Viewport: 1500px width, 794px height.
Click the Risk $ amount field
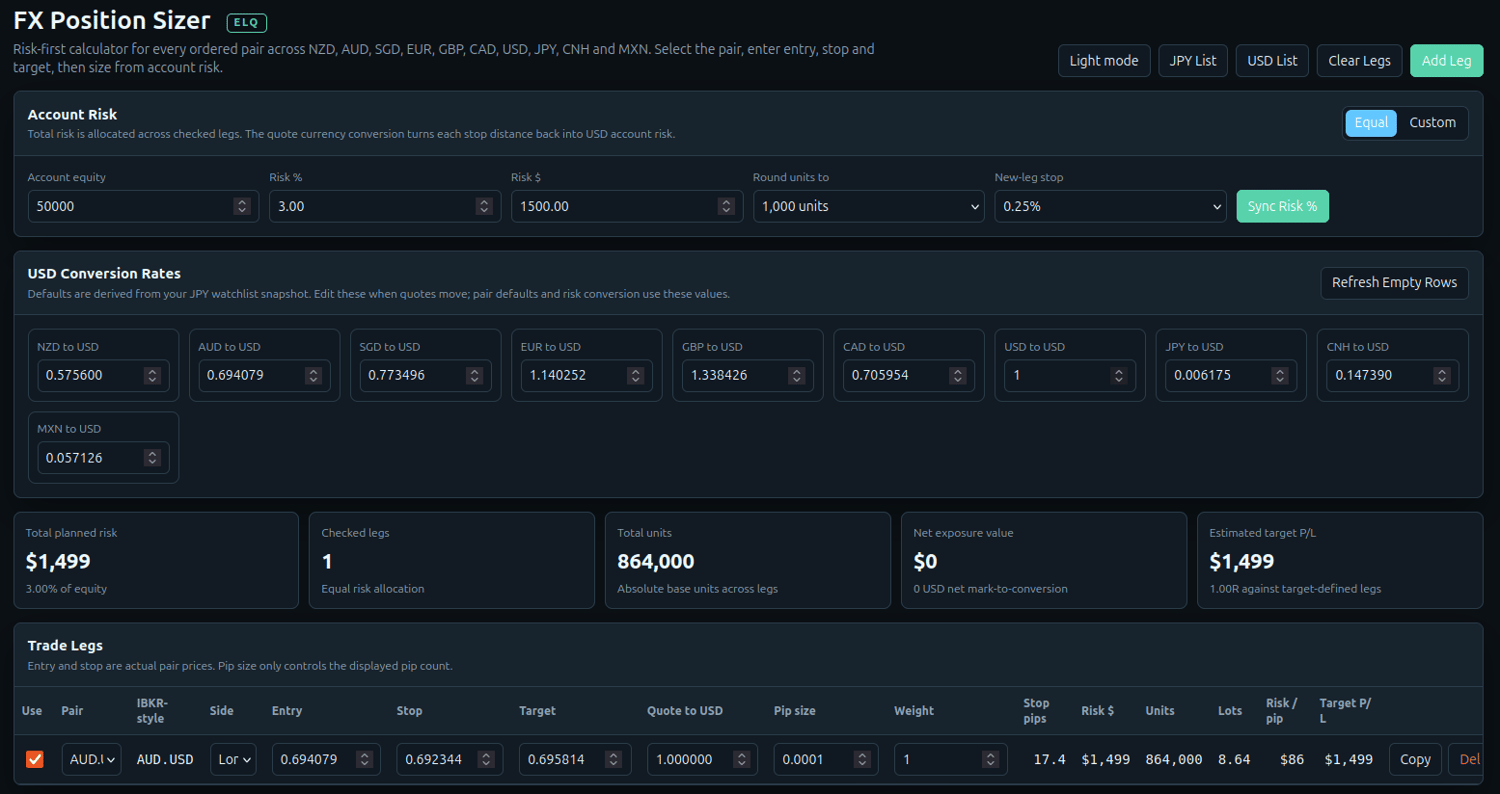click(x=627, y=206)
